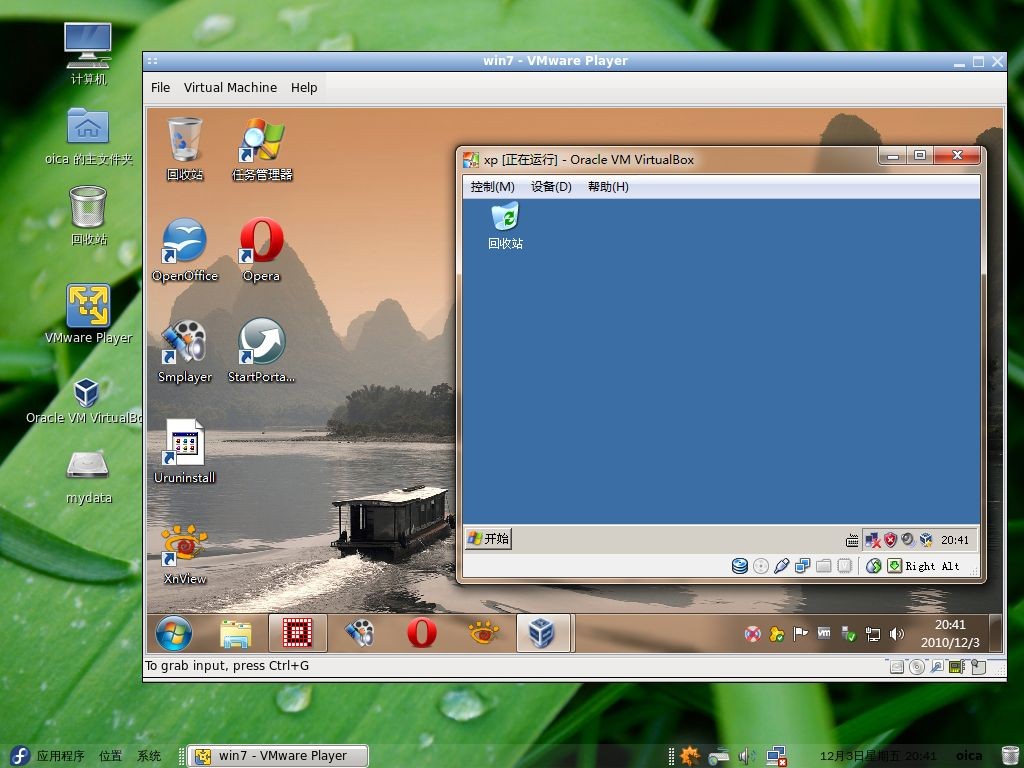Click the Safely Remove Hardware tray icon
Viewport: 1024px width, 768px height.
point(848,633)
